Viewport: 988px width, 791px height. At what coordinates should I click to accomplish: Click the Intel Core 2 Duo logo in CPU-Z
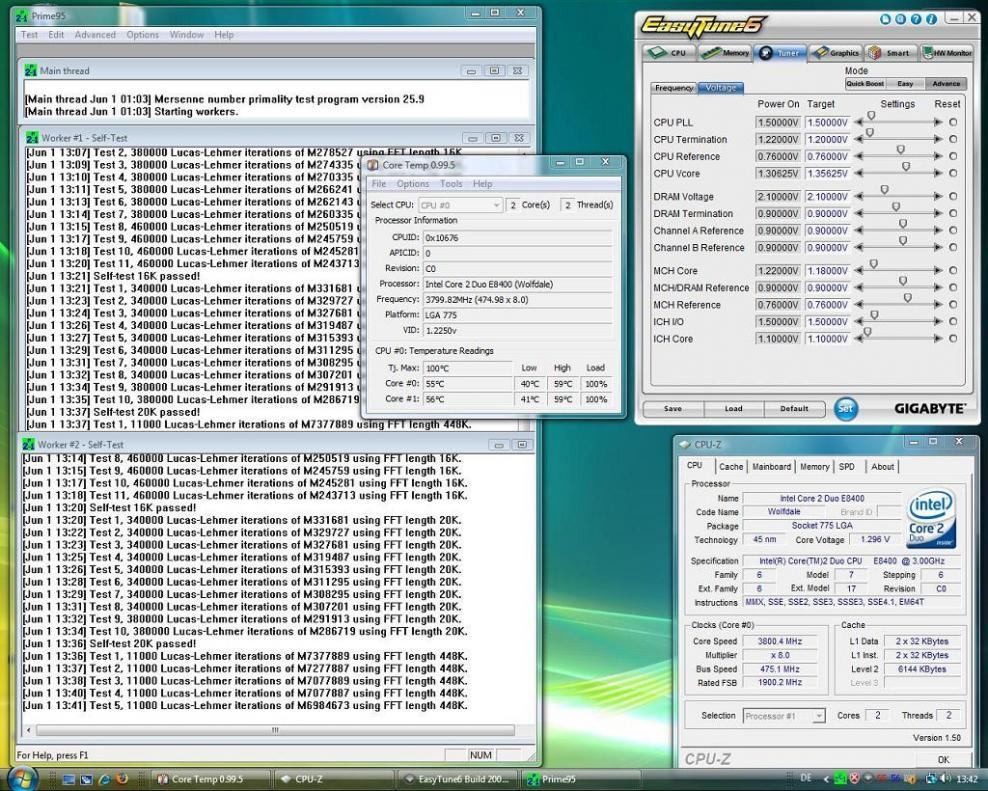tap(931, 518)
